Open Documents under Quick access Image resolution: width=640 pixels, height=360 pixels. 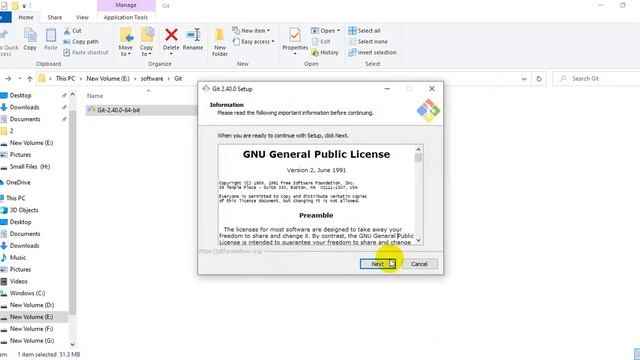click(25, 119)
